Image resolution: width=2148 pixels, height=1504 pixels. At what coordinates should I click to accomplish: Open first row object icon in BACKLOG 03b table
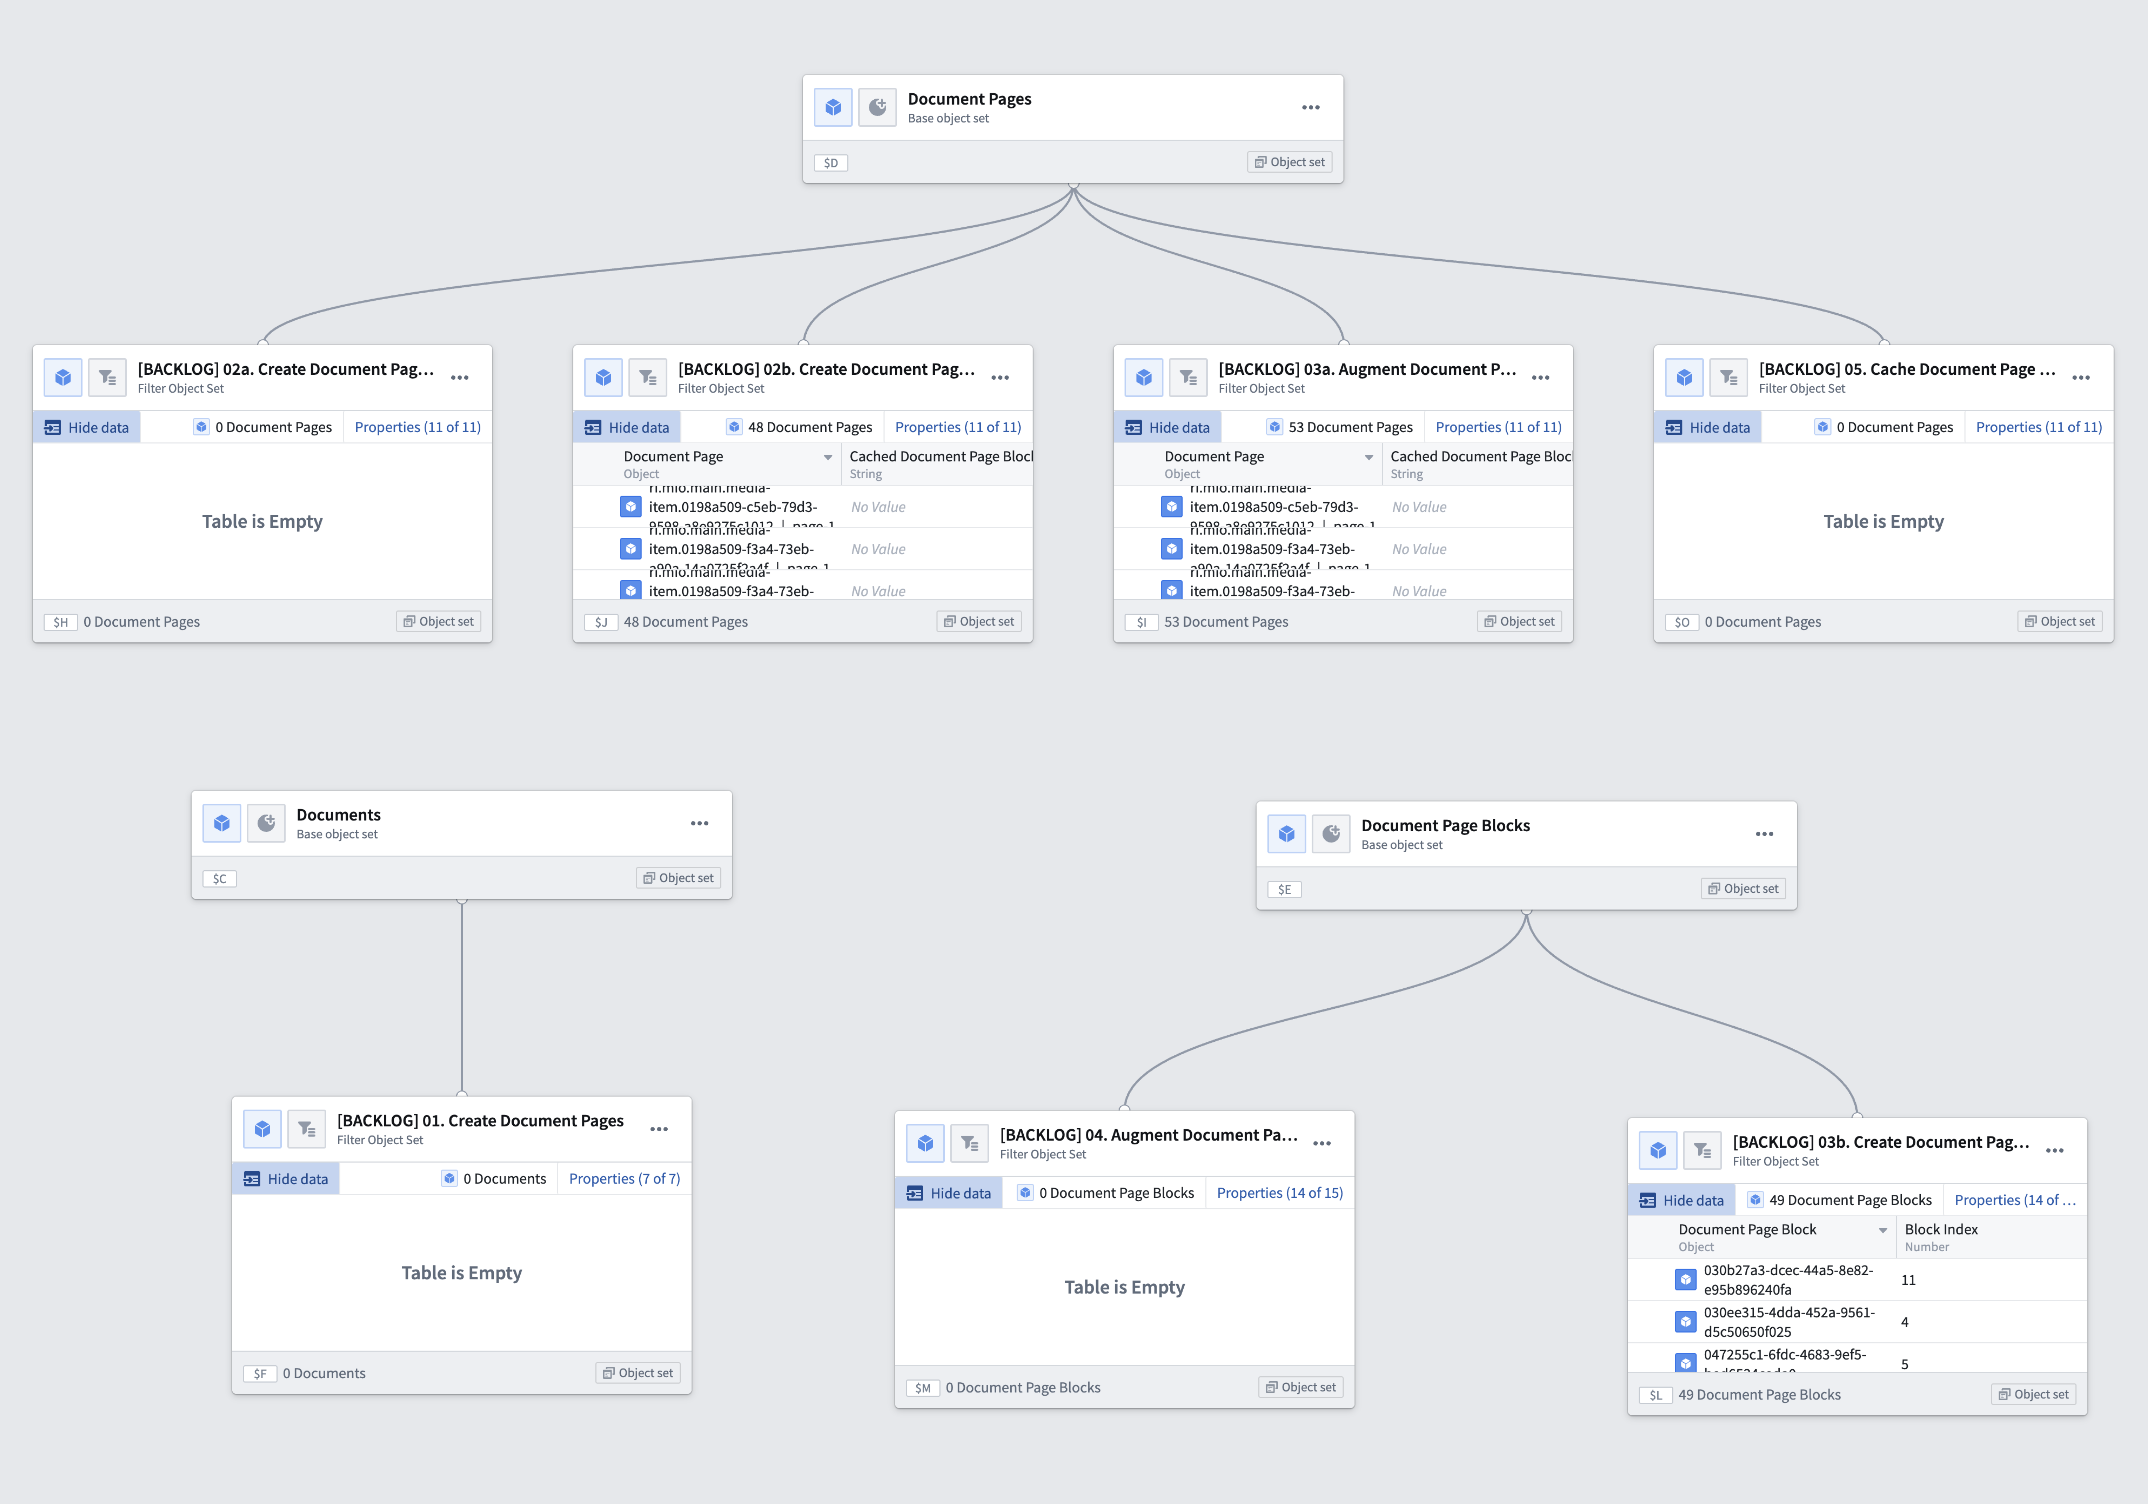pos(1685,1279)
